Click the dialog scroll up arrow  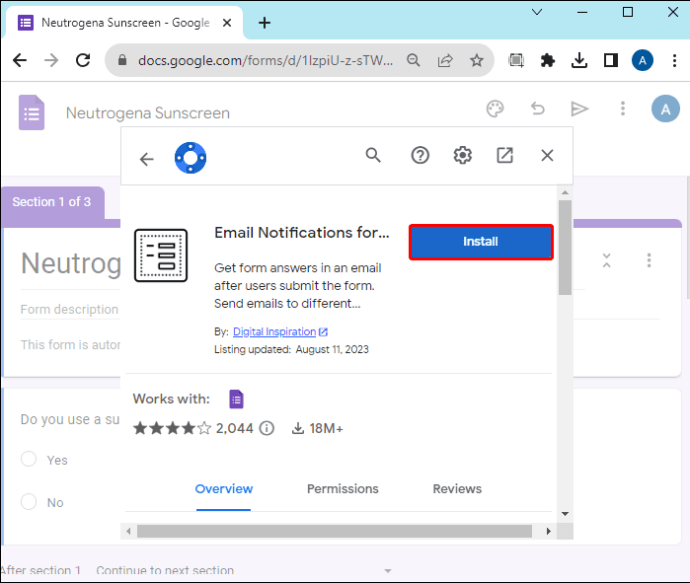click(565, 193)
